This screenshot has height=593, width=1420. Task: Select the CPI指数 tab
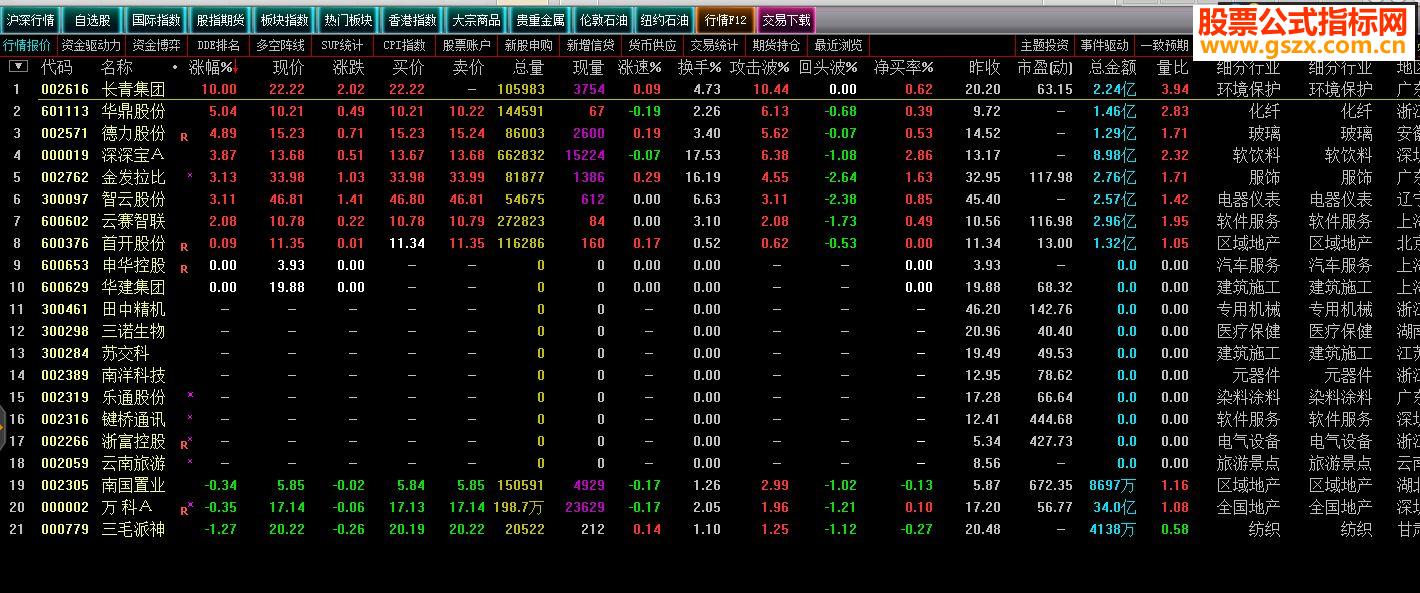click(404, 45)
